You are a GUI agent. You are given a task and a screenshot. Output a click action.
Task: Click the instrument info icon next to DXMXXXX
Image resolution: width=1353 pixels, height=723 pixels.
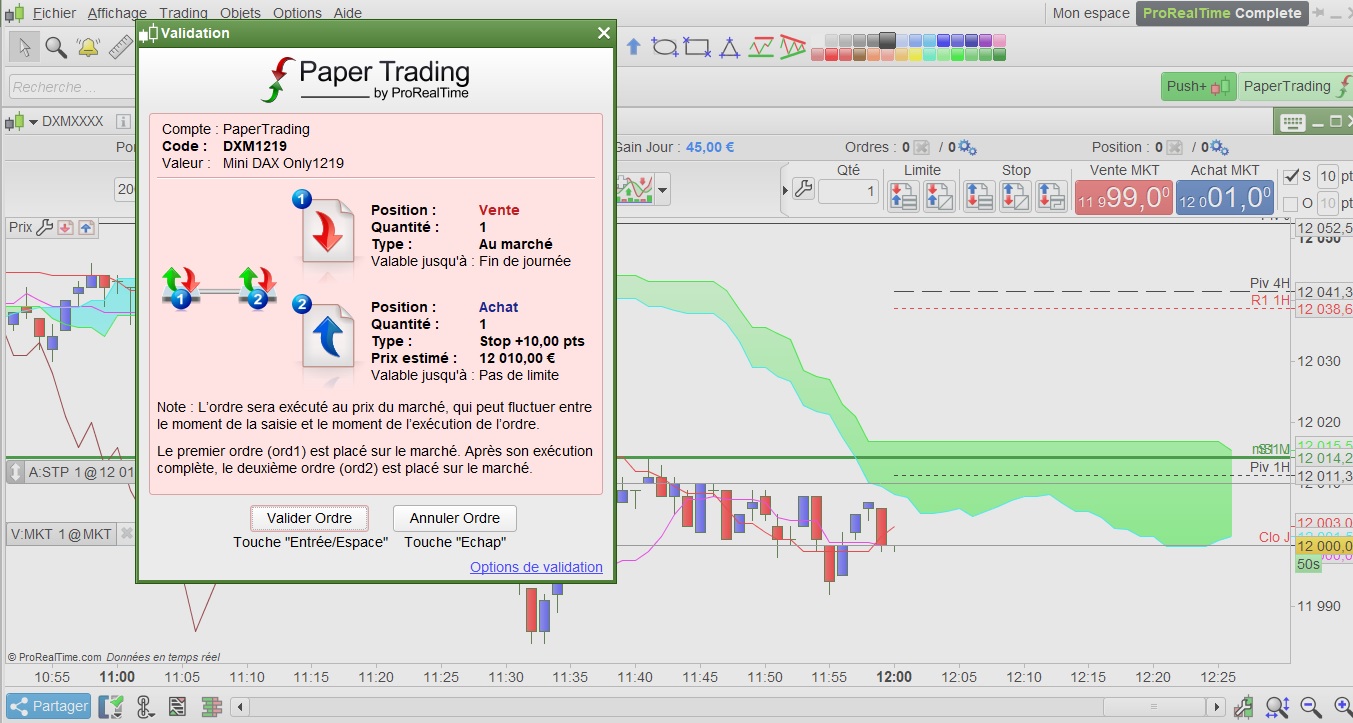coord(123,122)
